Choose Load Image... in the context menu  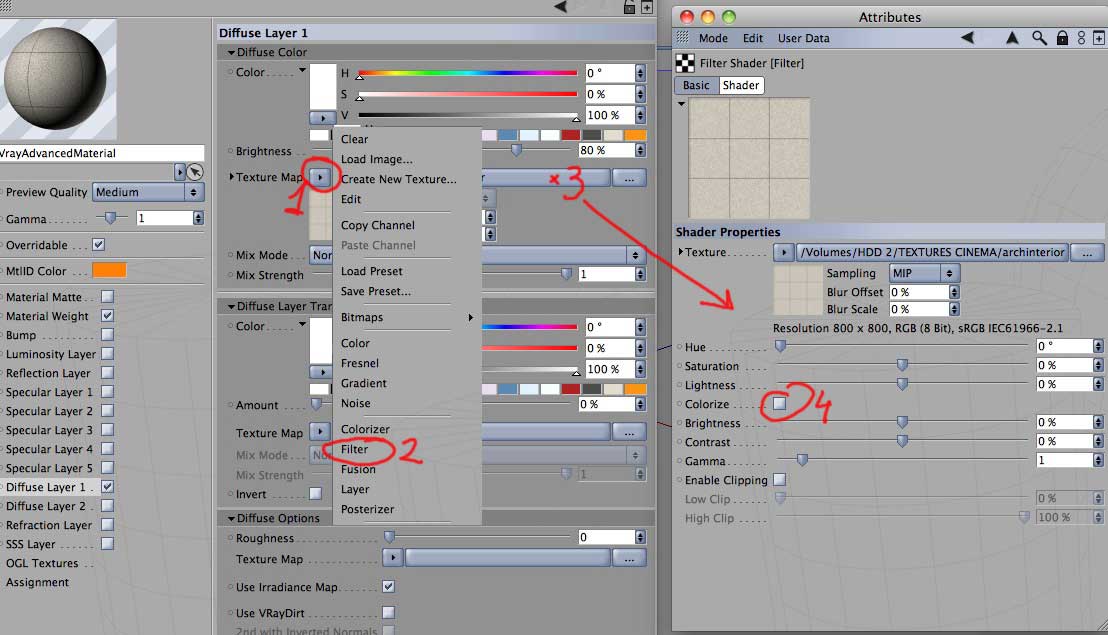(x=377, y=160)
